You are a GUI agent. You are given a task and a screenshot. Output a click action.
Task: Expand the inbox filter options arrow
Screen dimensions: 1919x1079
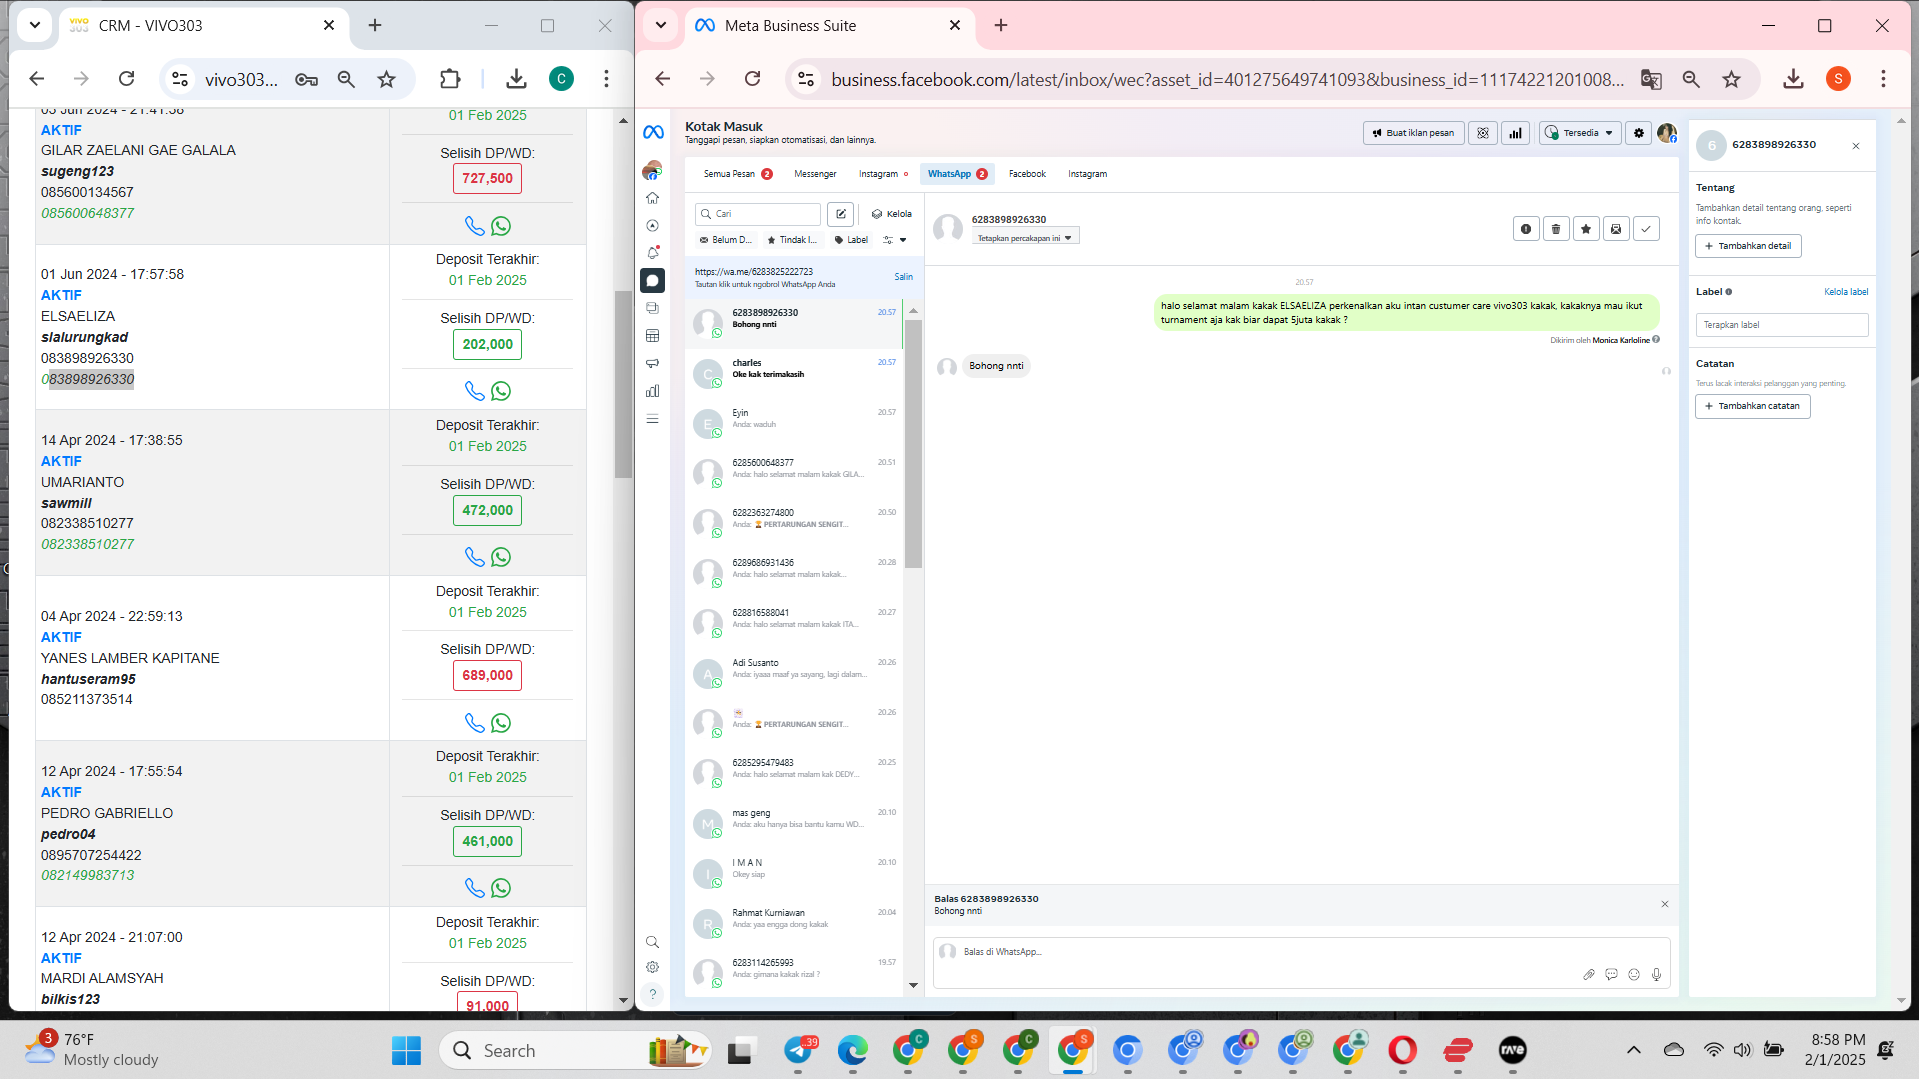click(903, 240)
